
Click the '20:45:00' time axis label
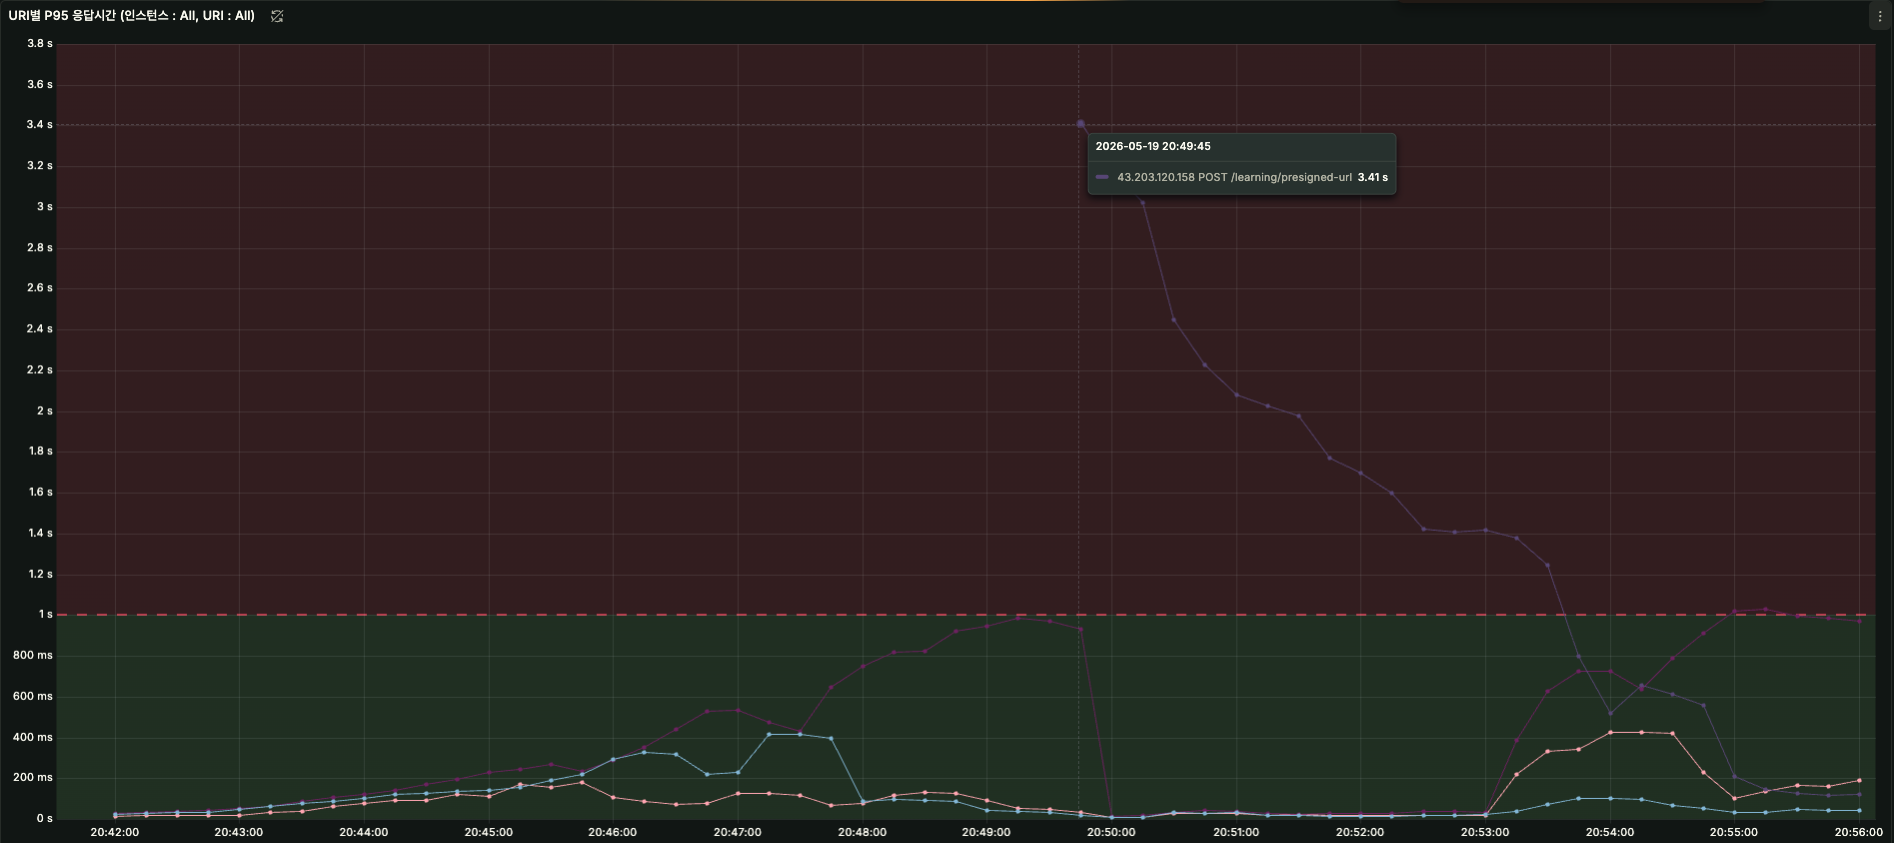coord(489,832)
